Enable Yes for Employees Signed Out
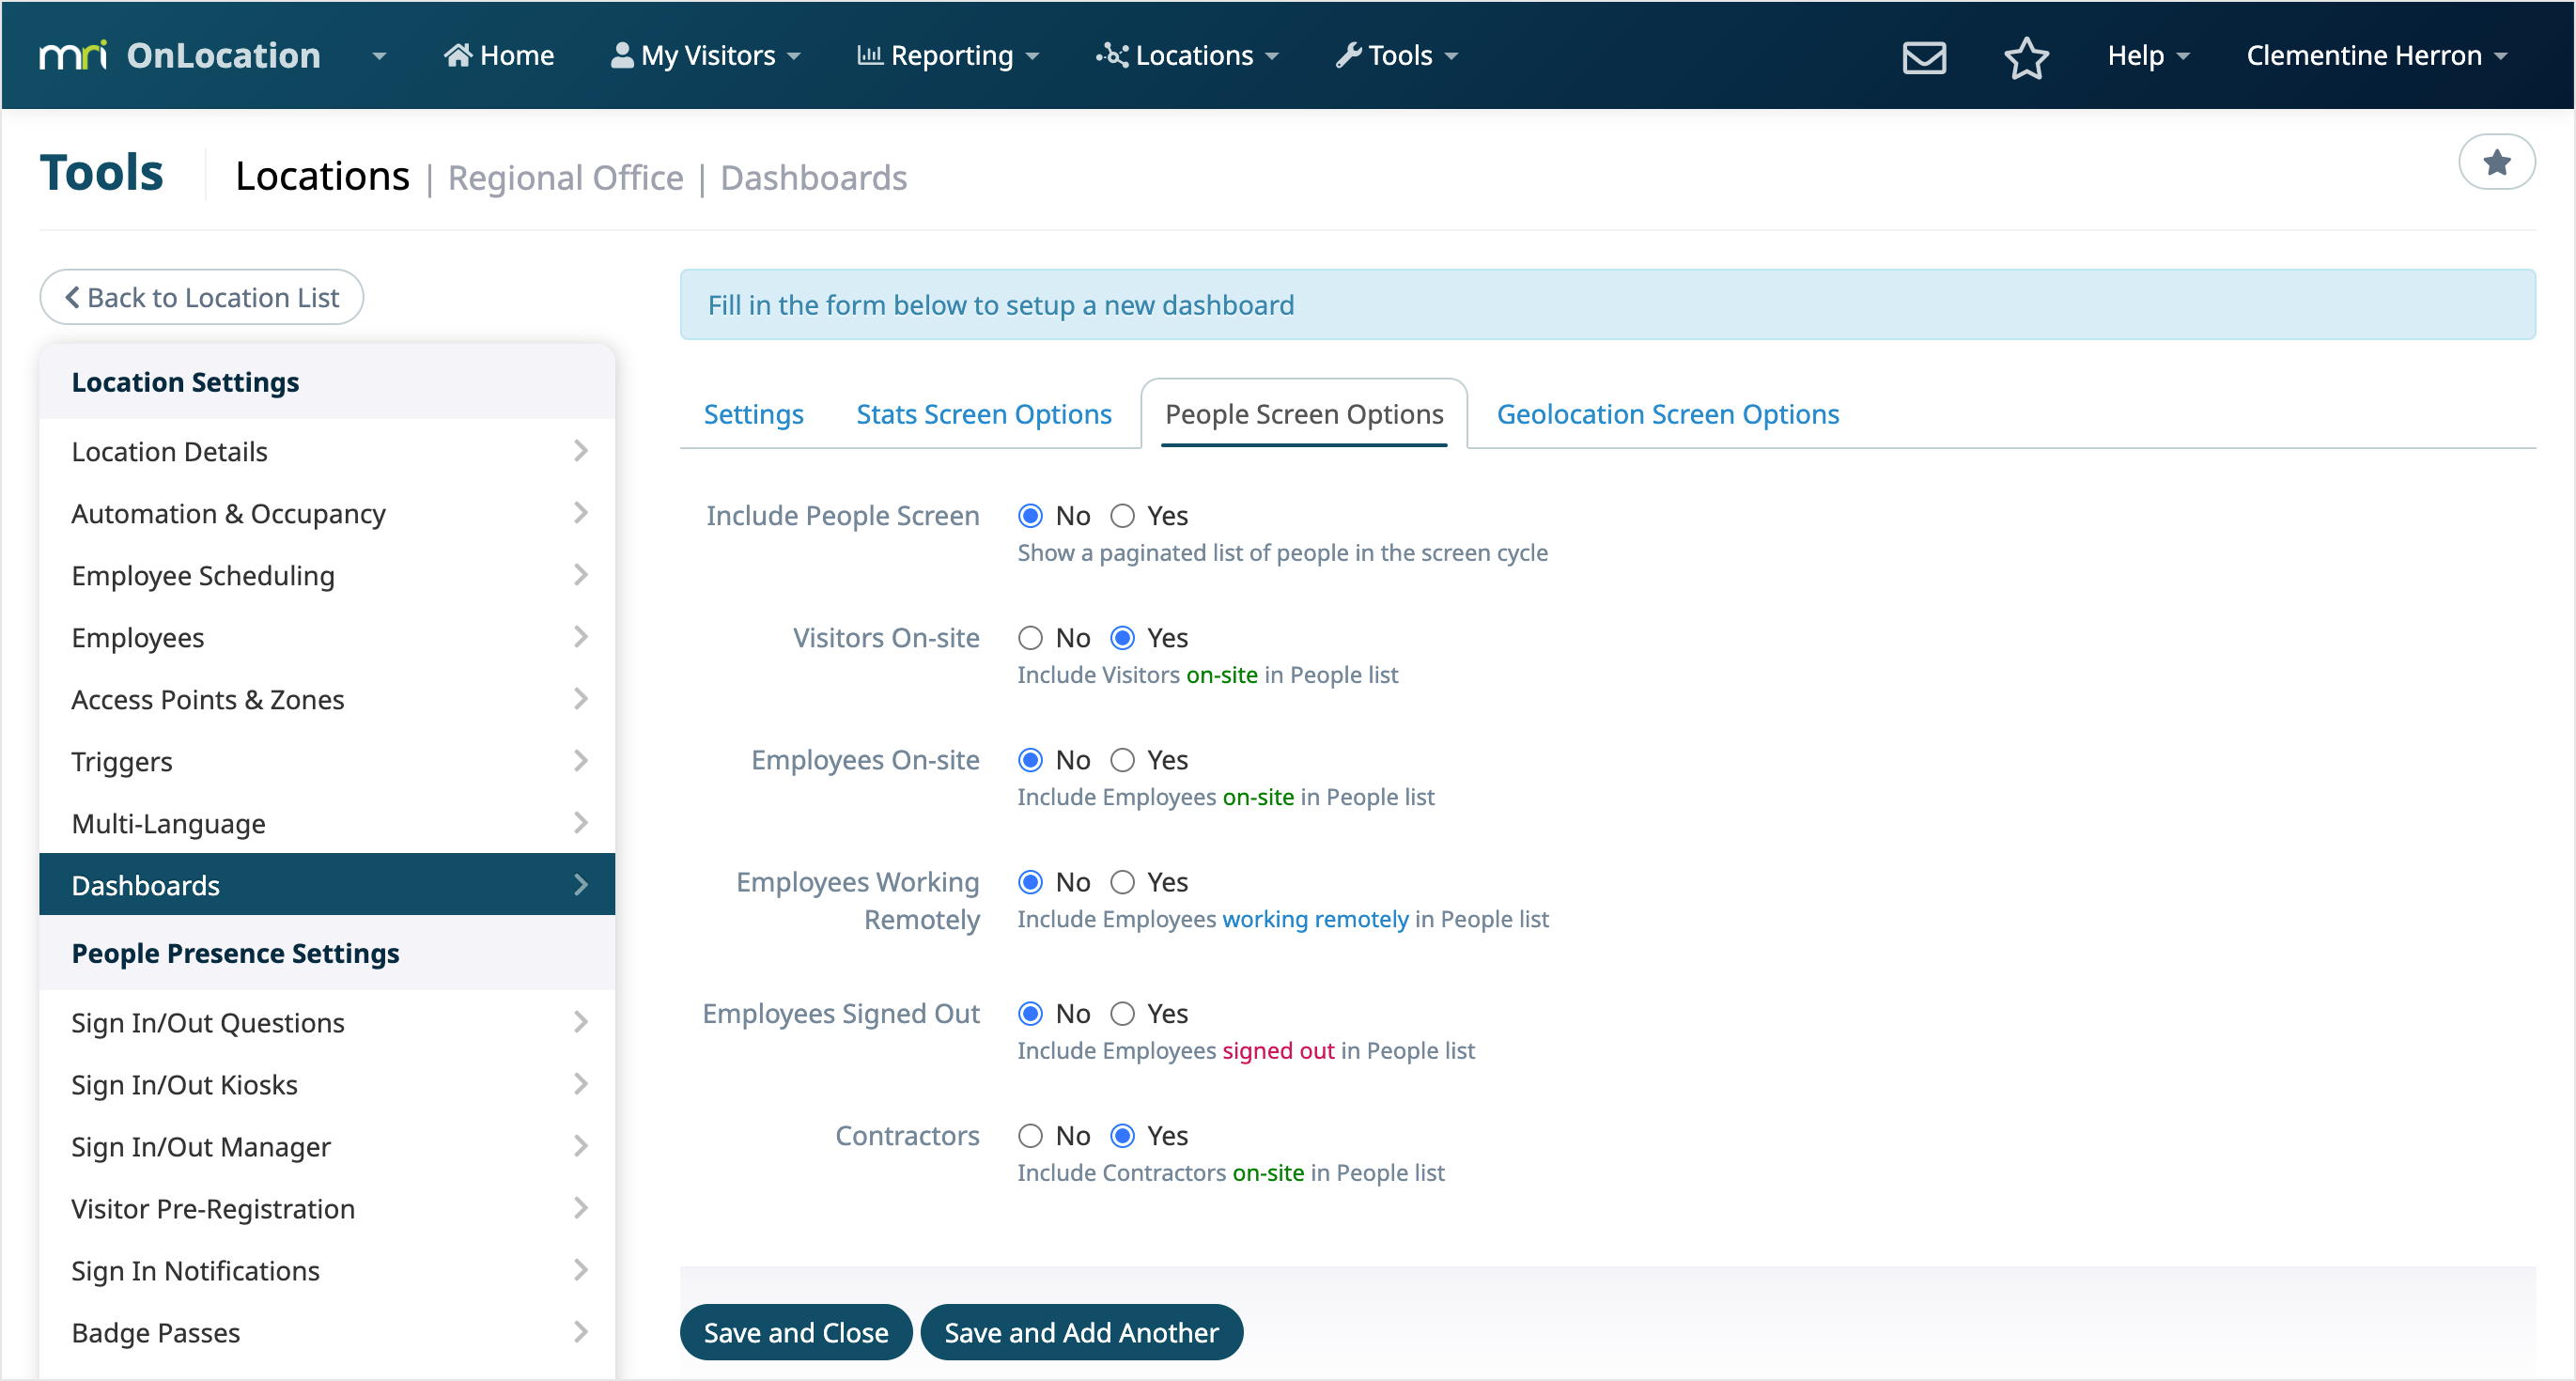Screen dimensions: 2576x1381 pos(1122,1013)
